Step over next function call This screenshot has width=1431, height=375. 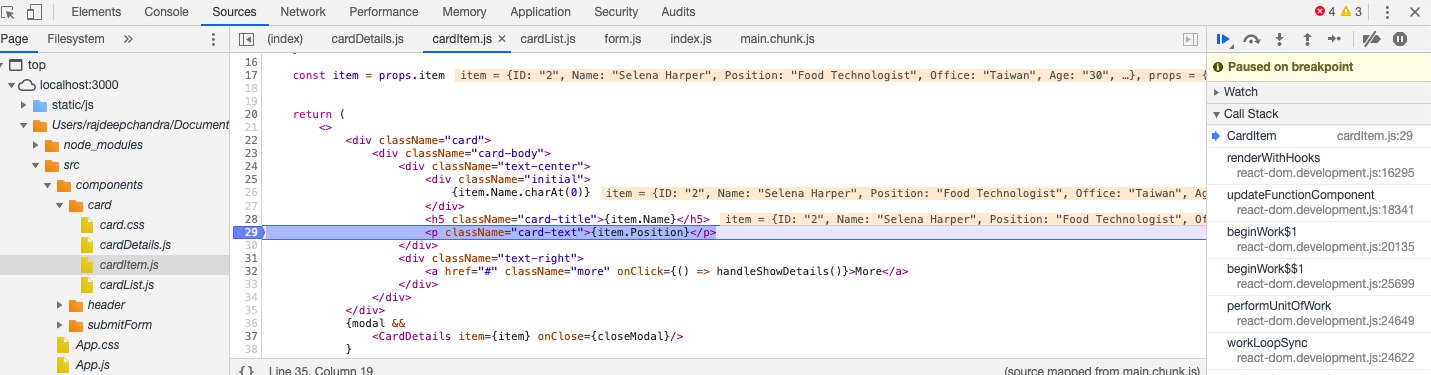coord(1251,39)
